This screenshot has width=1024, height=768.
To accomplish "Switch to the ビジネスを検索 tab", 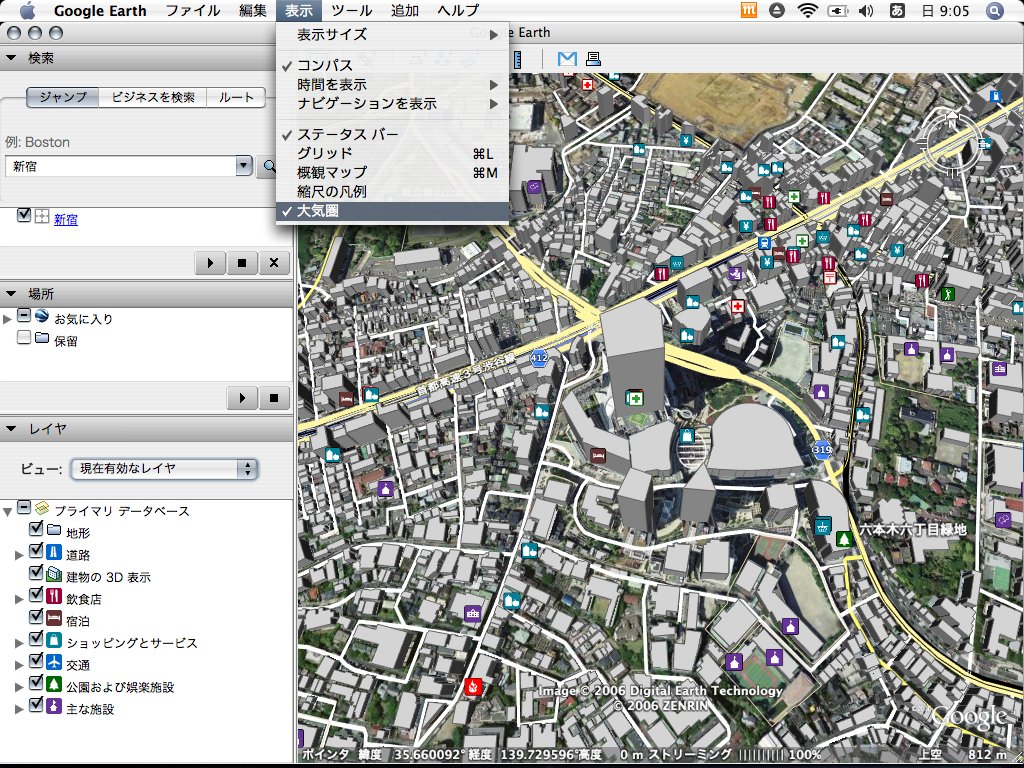I will tap(153, 97).
